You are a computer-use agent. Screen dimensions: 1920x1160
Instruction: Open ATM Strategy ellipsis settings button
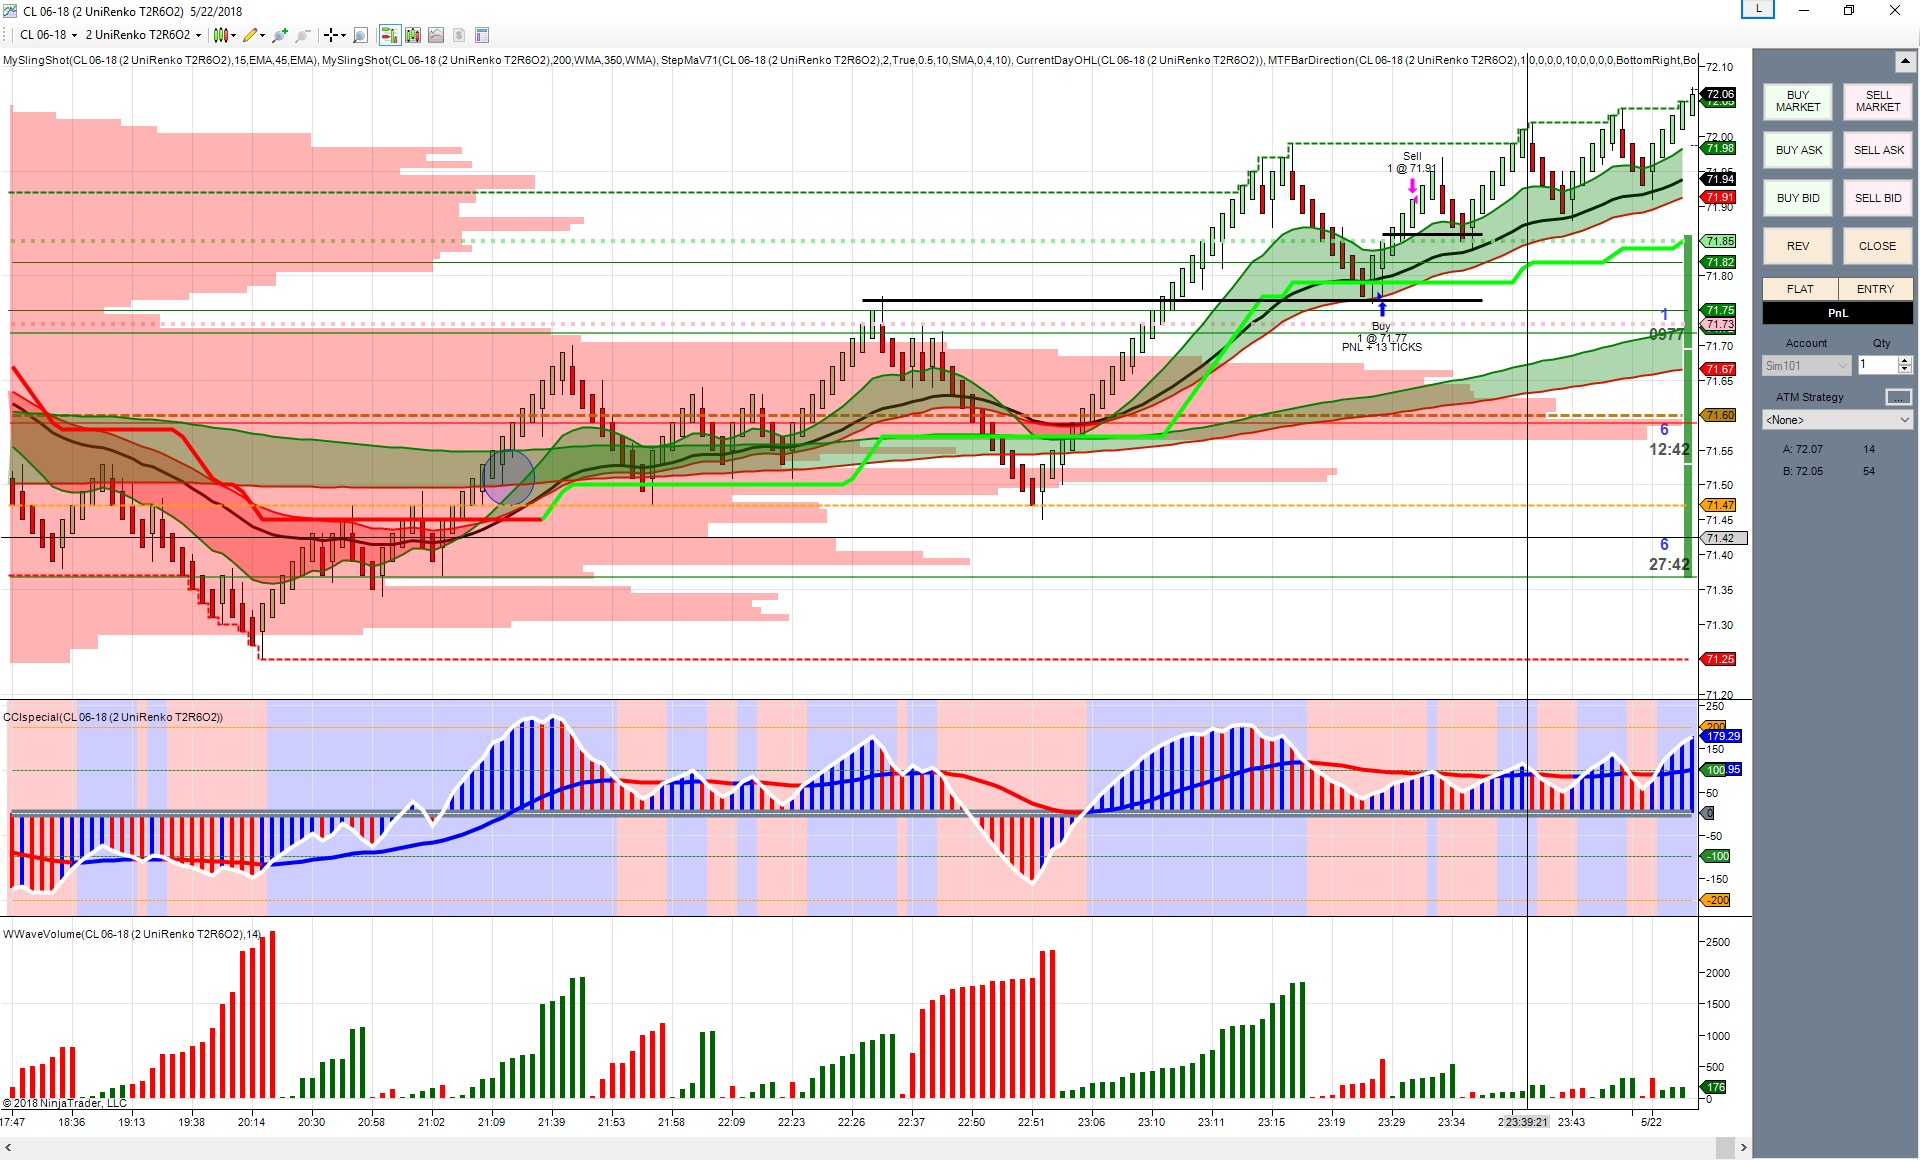1898,397
